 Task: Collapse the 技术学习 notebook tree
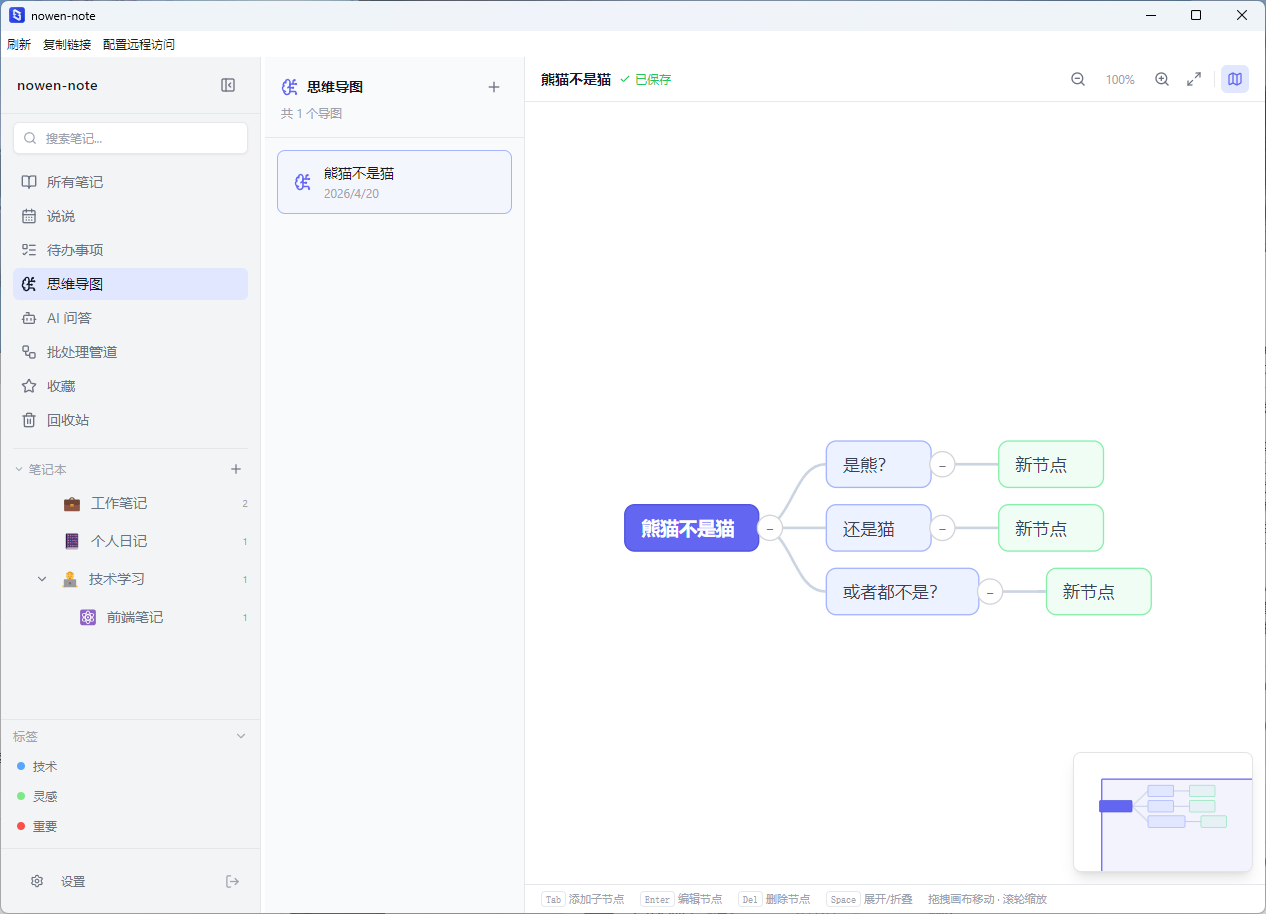click(42, 579)
